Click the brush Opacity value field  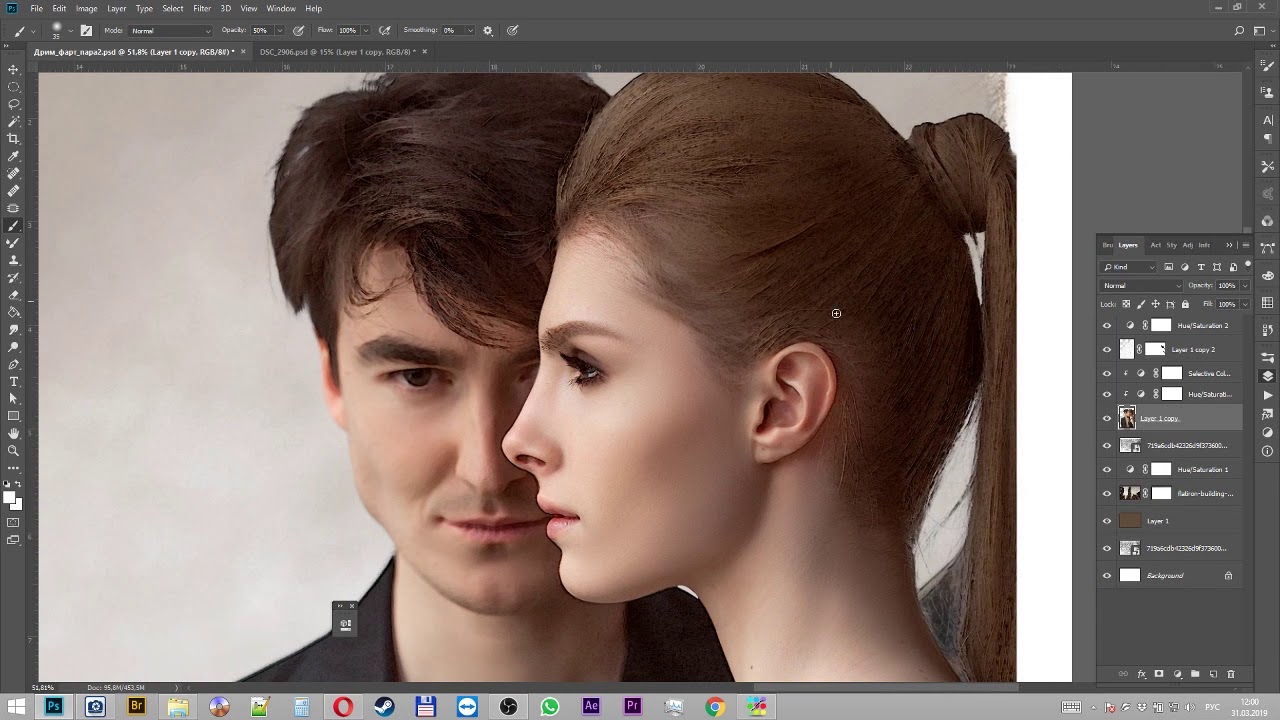click(x=261, y=31)
